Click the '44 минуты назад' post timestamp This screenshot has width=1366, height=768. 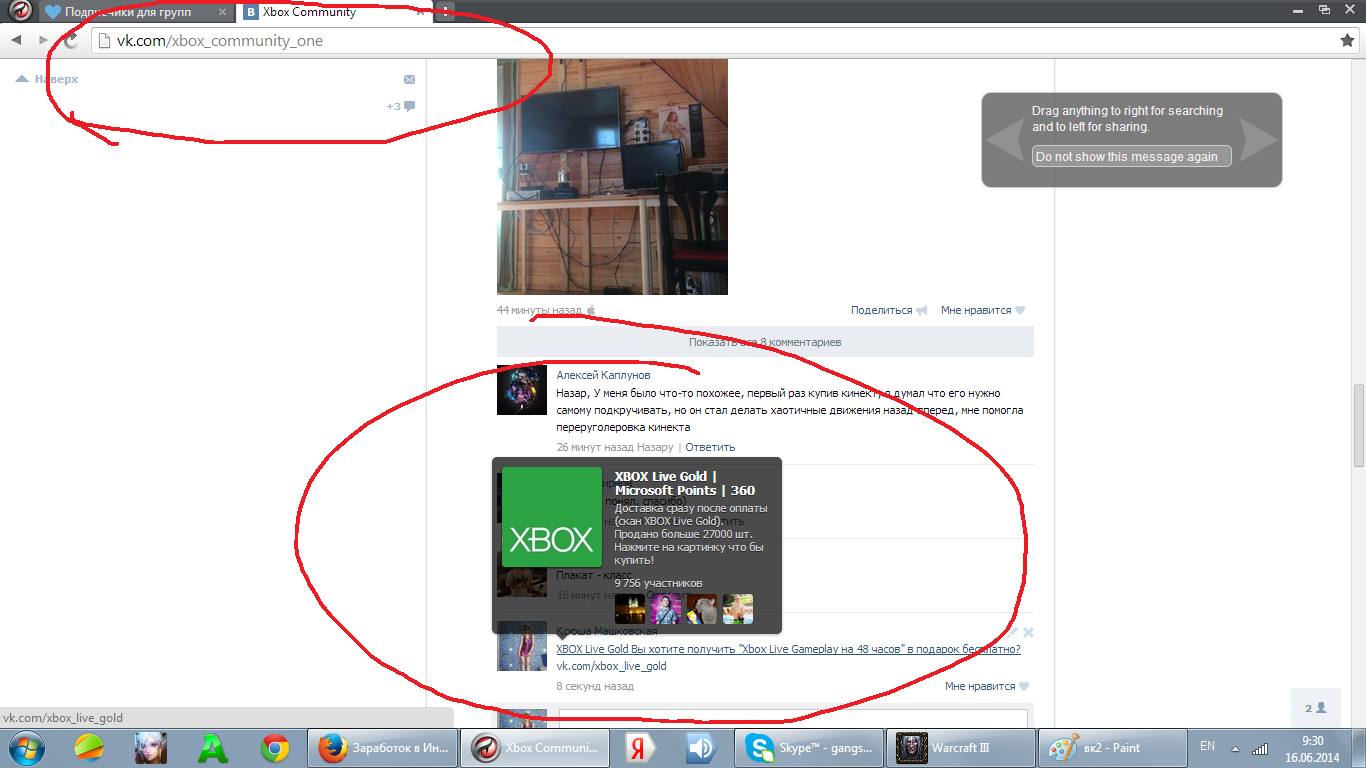coord(539,311)
